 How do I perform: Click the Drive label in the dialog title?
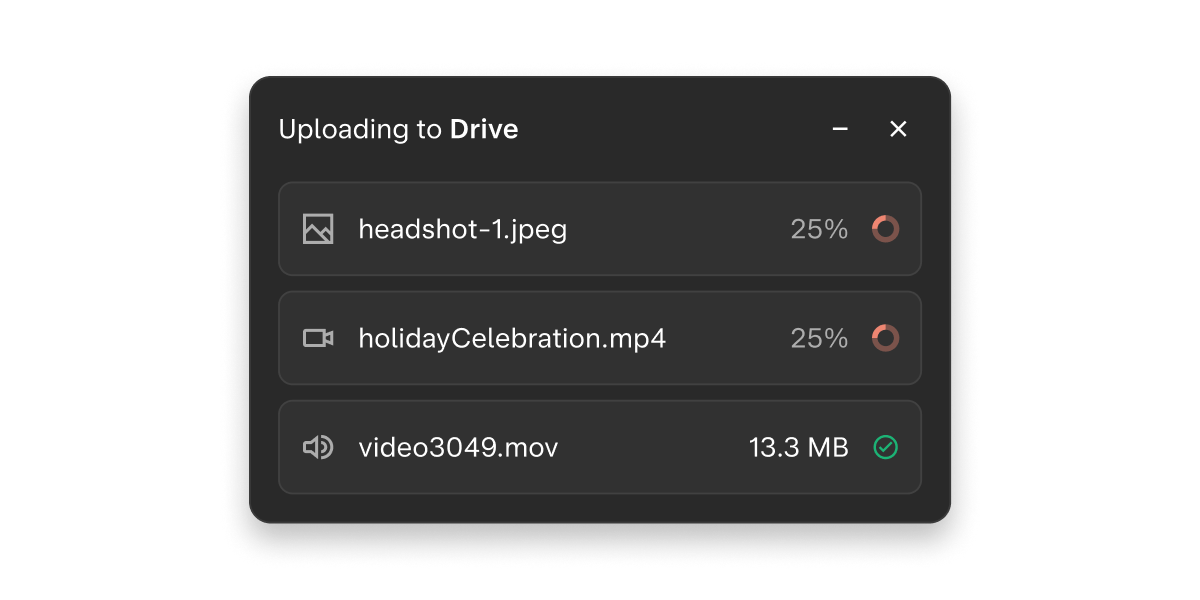[485, 129]
